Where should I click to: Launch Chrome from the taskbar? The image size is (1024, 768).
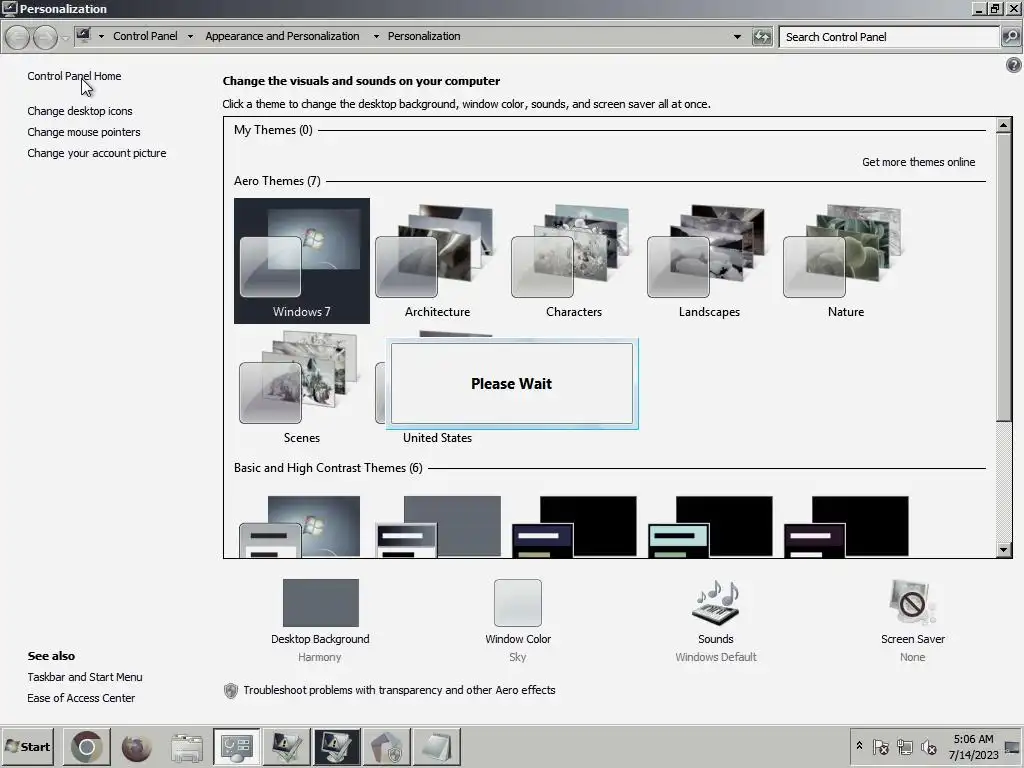pos(87,747)
